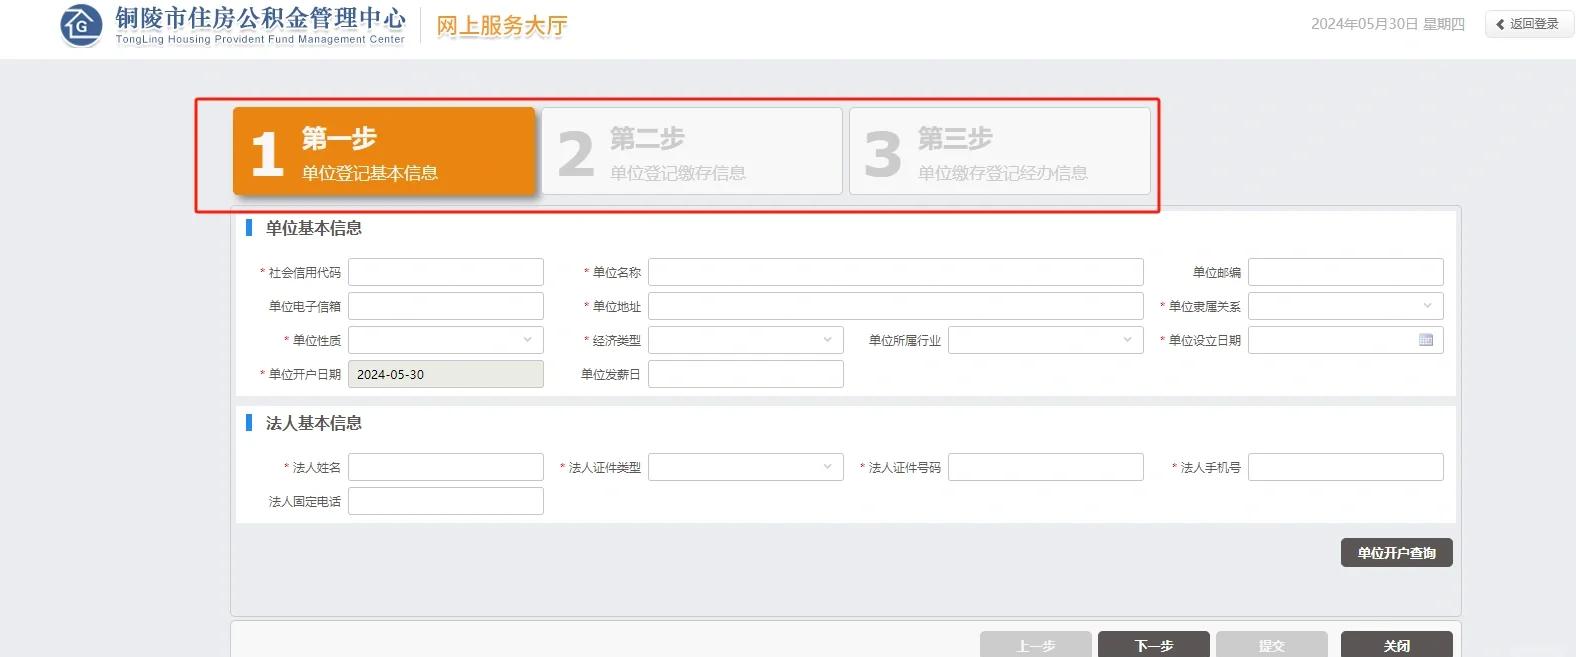Open calendar icon in 单位设立日期 field
The height and width of the screenshot is (657, 1576).
1426,340
